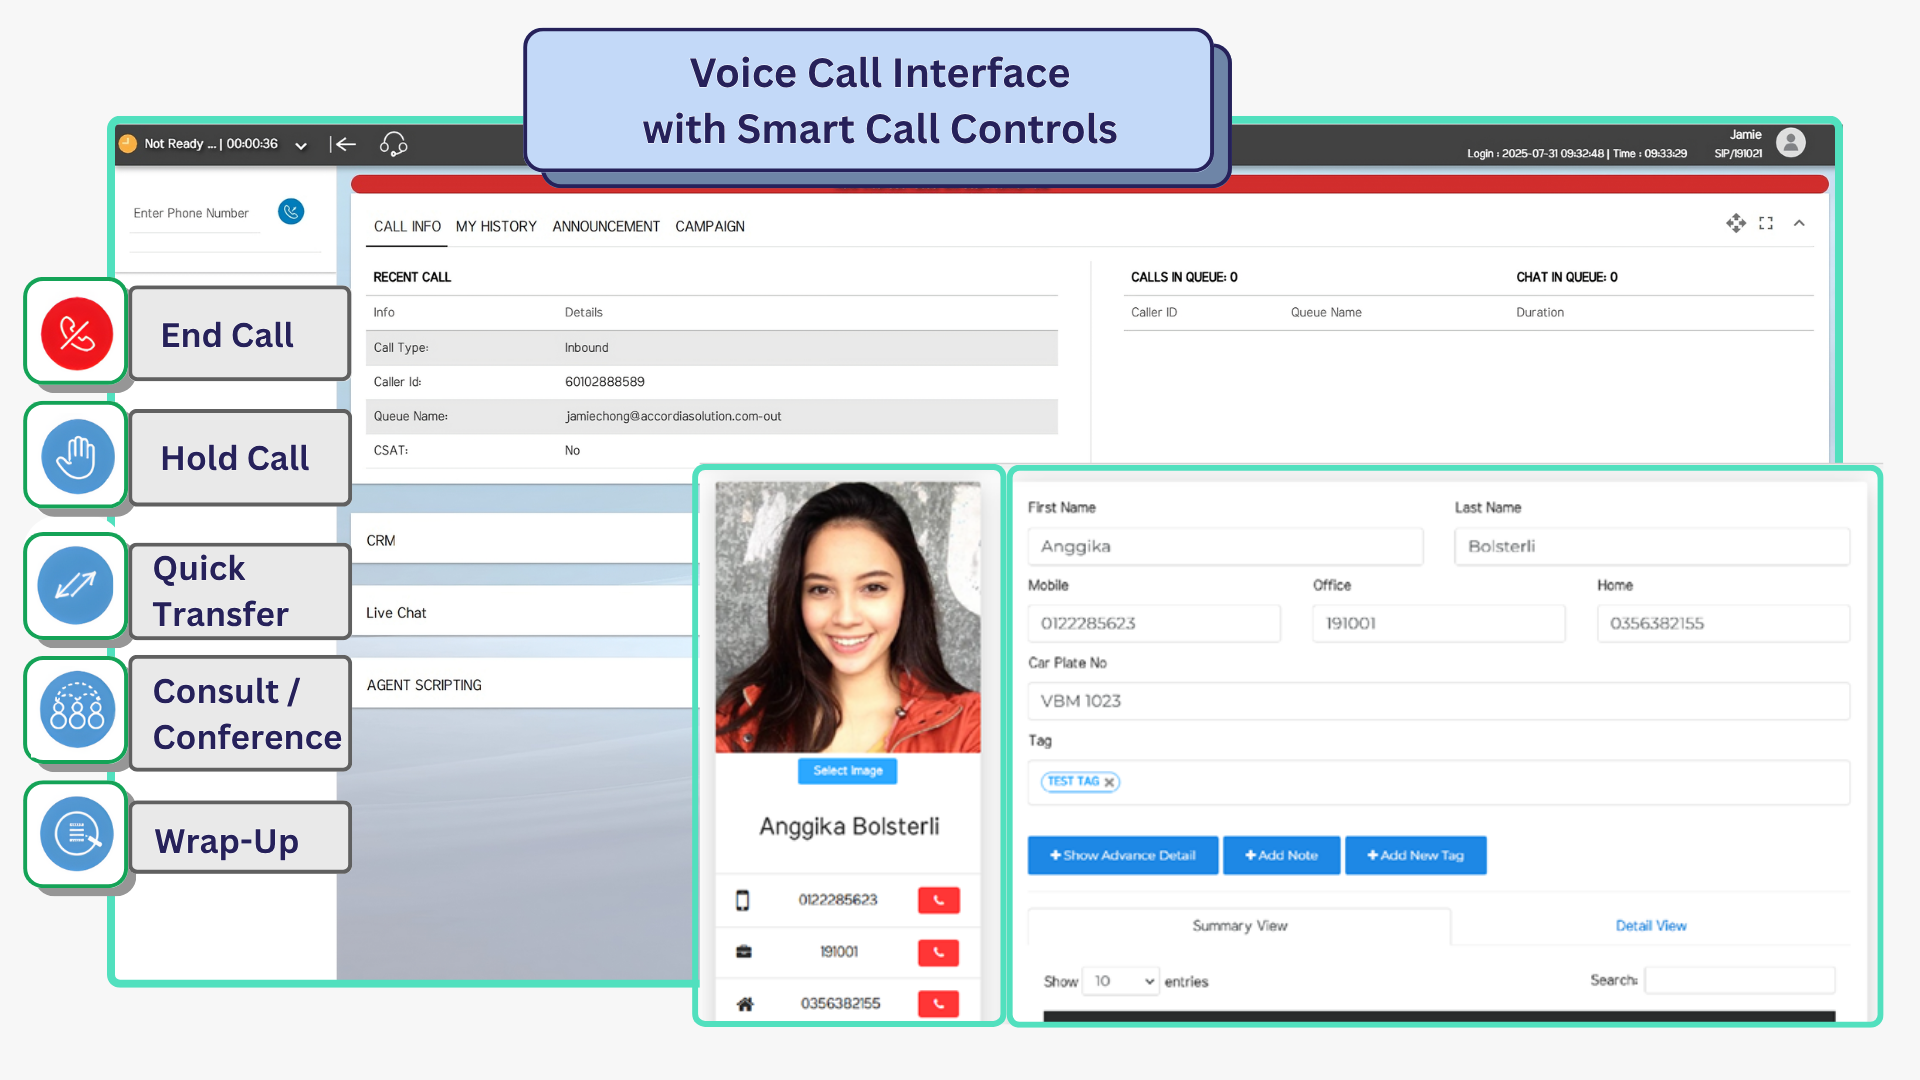Screen dimensions: 1920x1080
Task: Remove the TEST TAG with x
Action: coord(1109,782)
